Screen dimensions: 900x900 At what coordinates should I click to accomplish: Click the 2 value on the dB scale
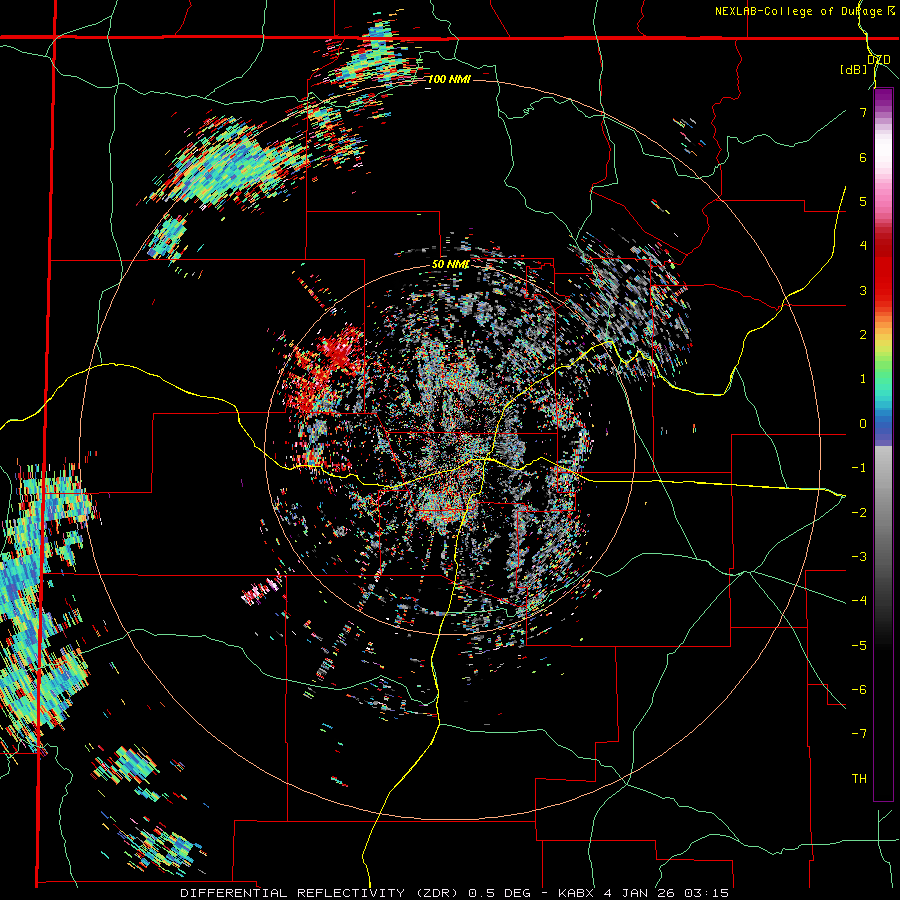pyautogui.click(x=863, y=335)
